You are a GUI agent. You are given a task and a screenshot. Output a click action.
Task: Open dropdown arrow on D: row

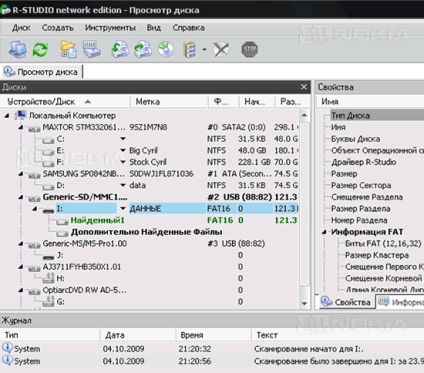click(123, 185)
